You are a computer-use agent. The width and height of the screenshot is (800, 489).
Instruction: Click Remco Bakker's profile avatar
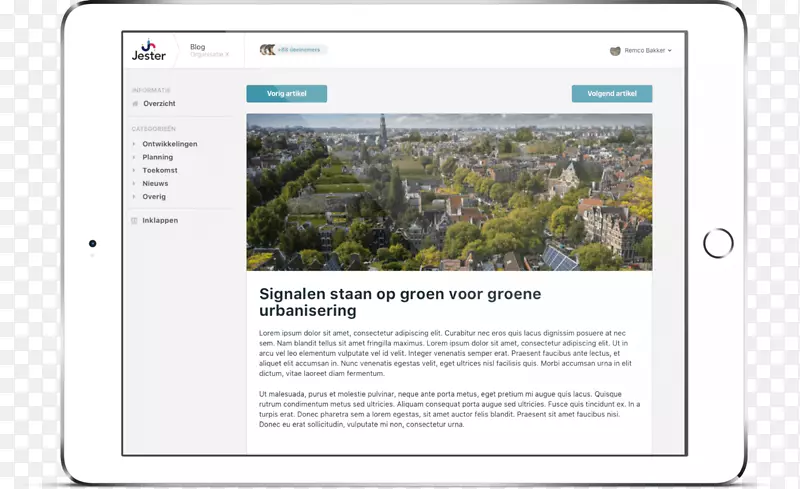[615, 50]
